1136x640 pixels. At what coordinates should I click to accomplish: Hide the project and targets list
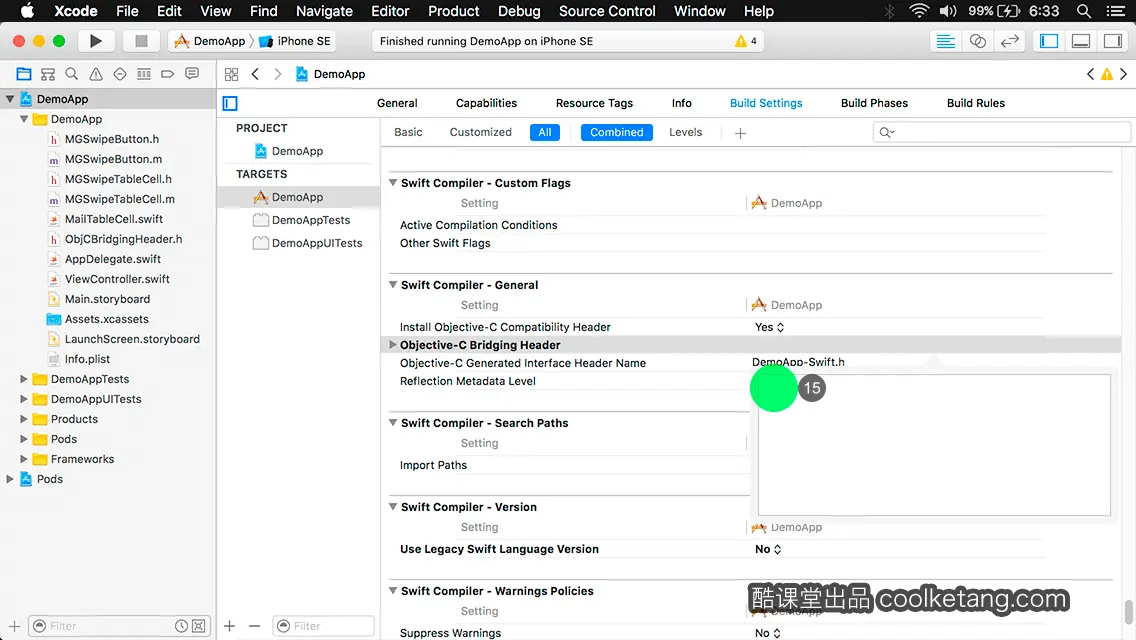[230, 104]
